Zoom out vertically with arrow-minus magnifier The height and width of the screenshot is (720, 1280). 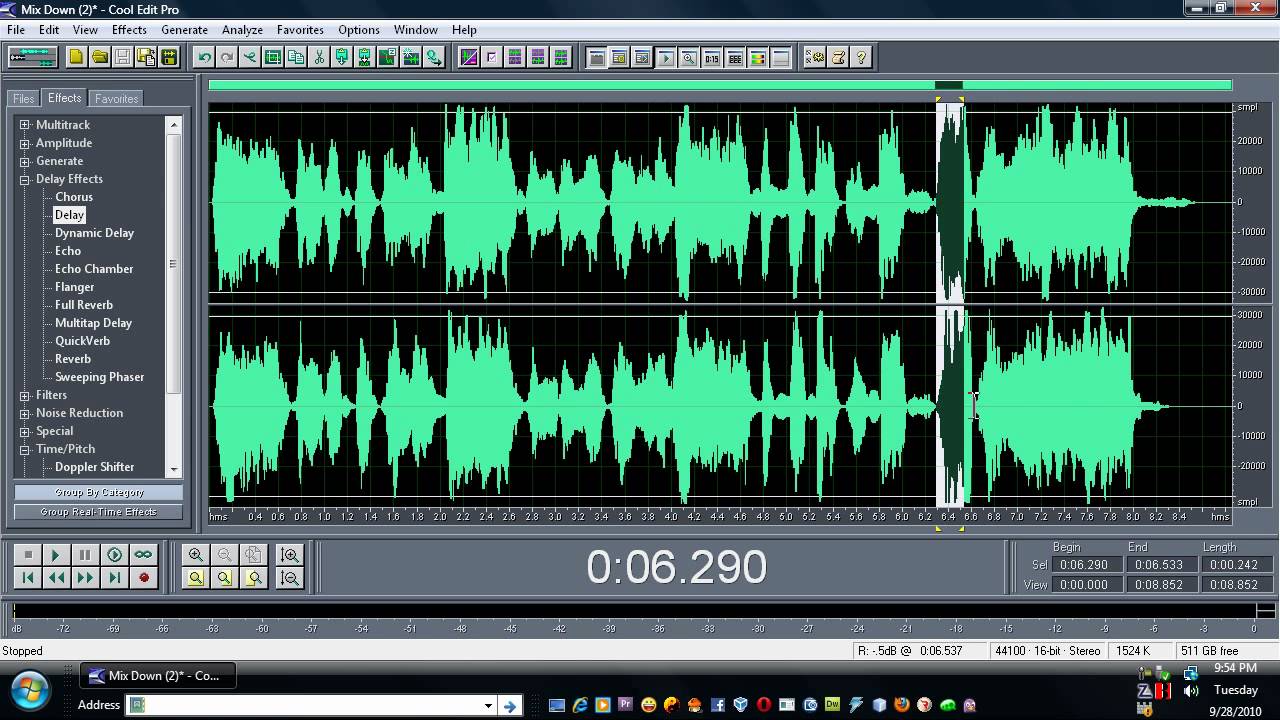[290, 577]
